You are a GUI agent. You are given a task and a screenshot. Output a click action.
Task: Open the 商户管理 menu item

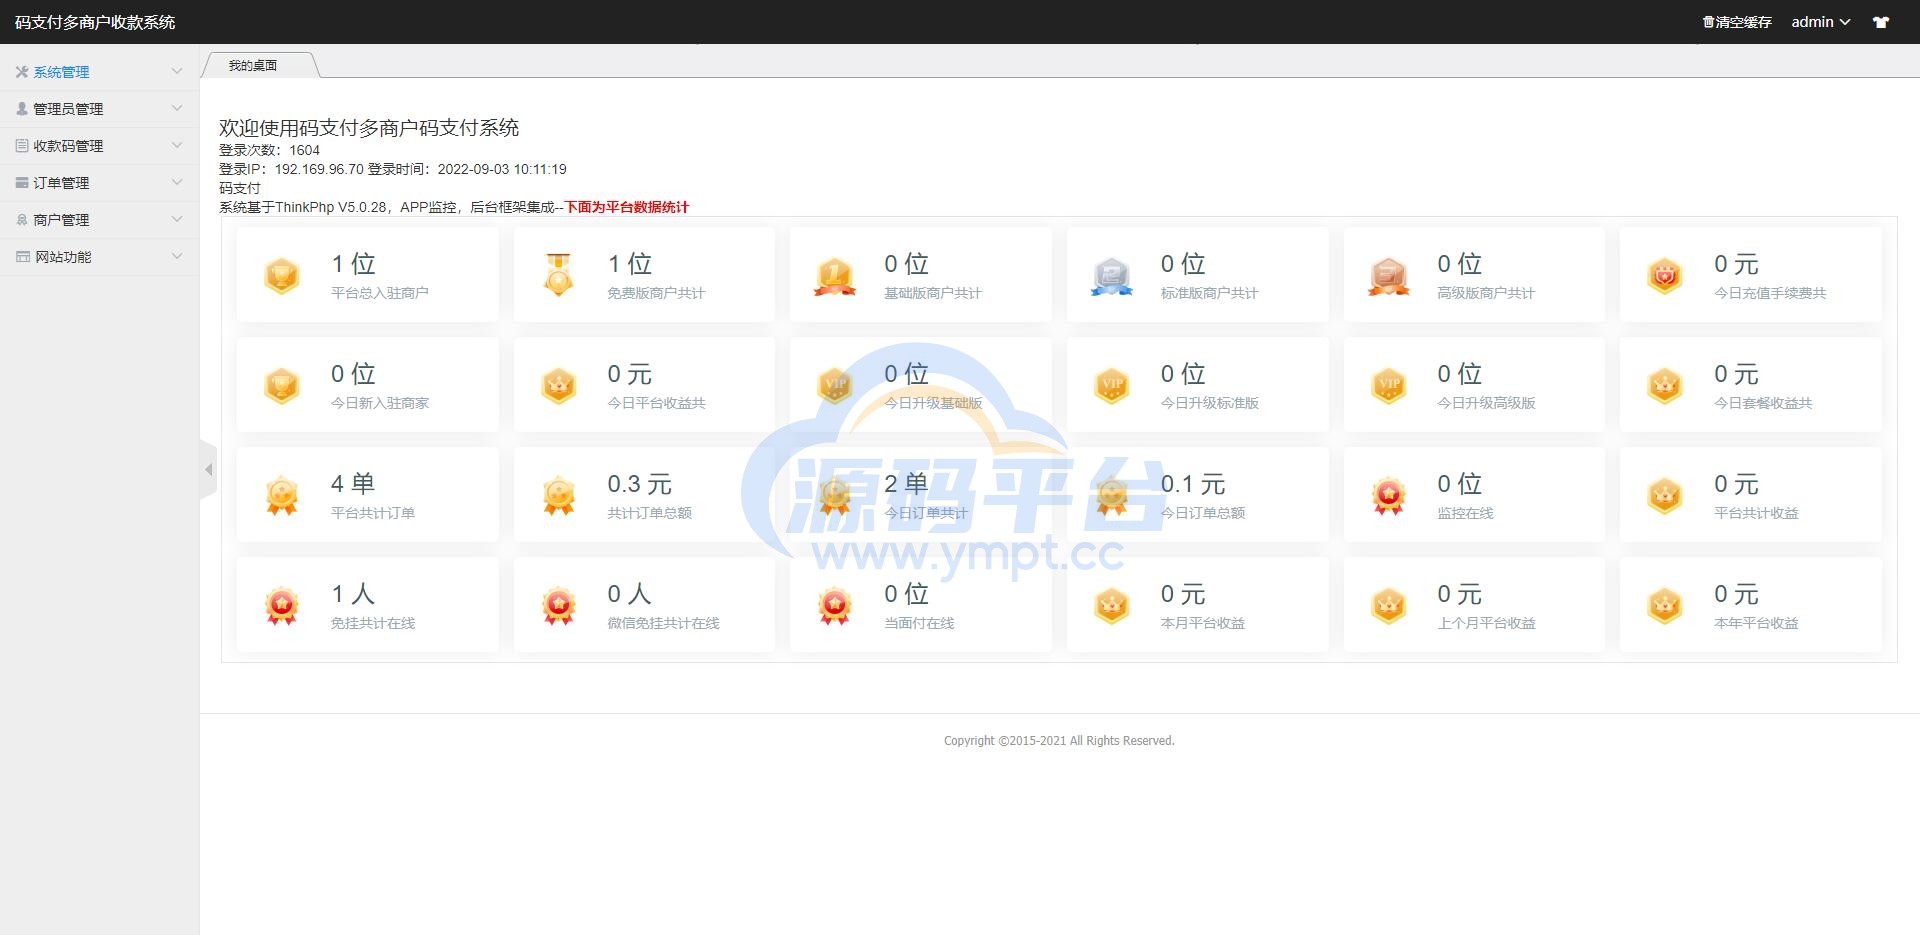[x=100, y=220]
